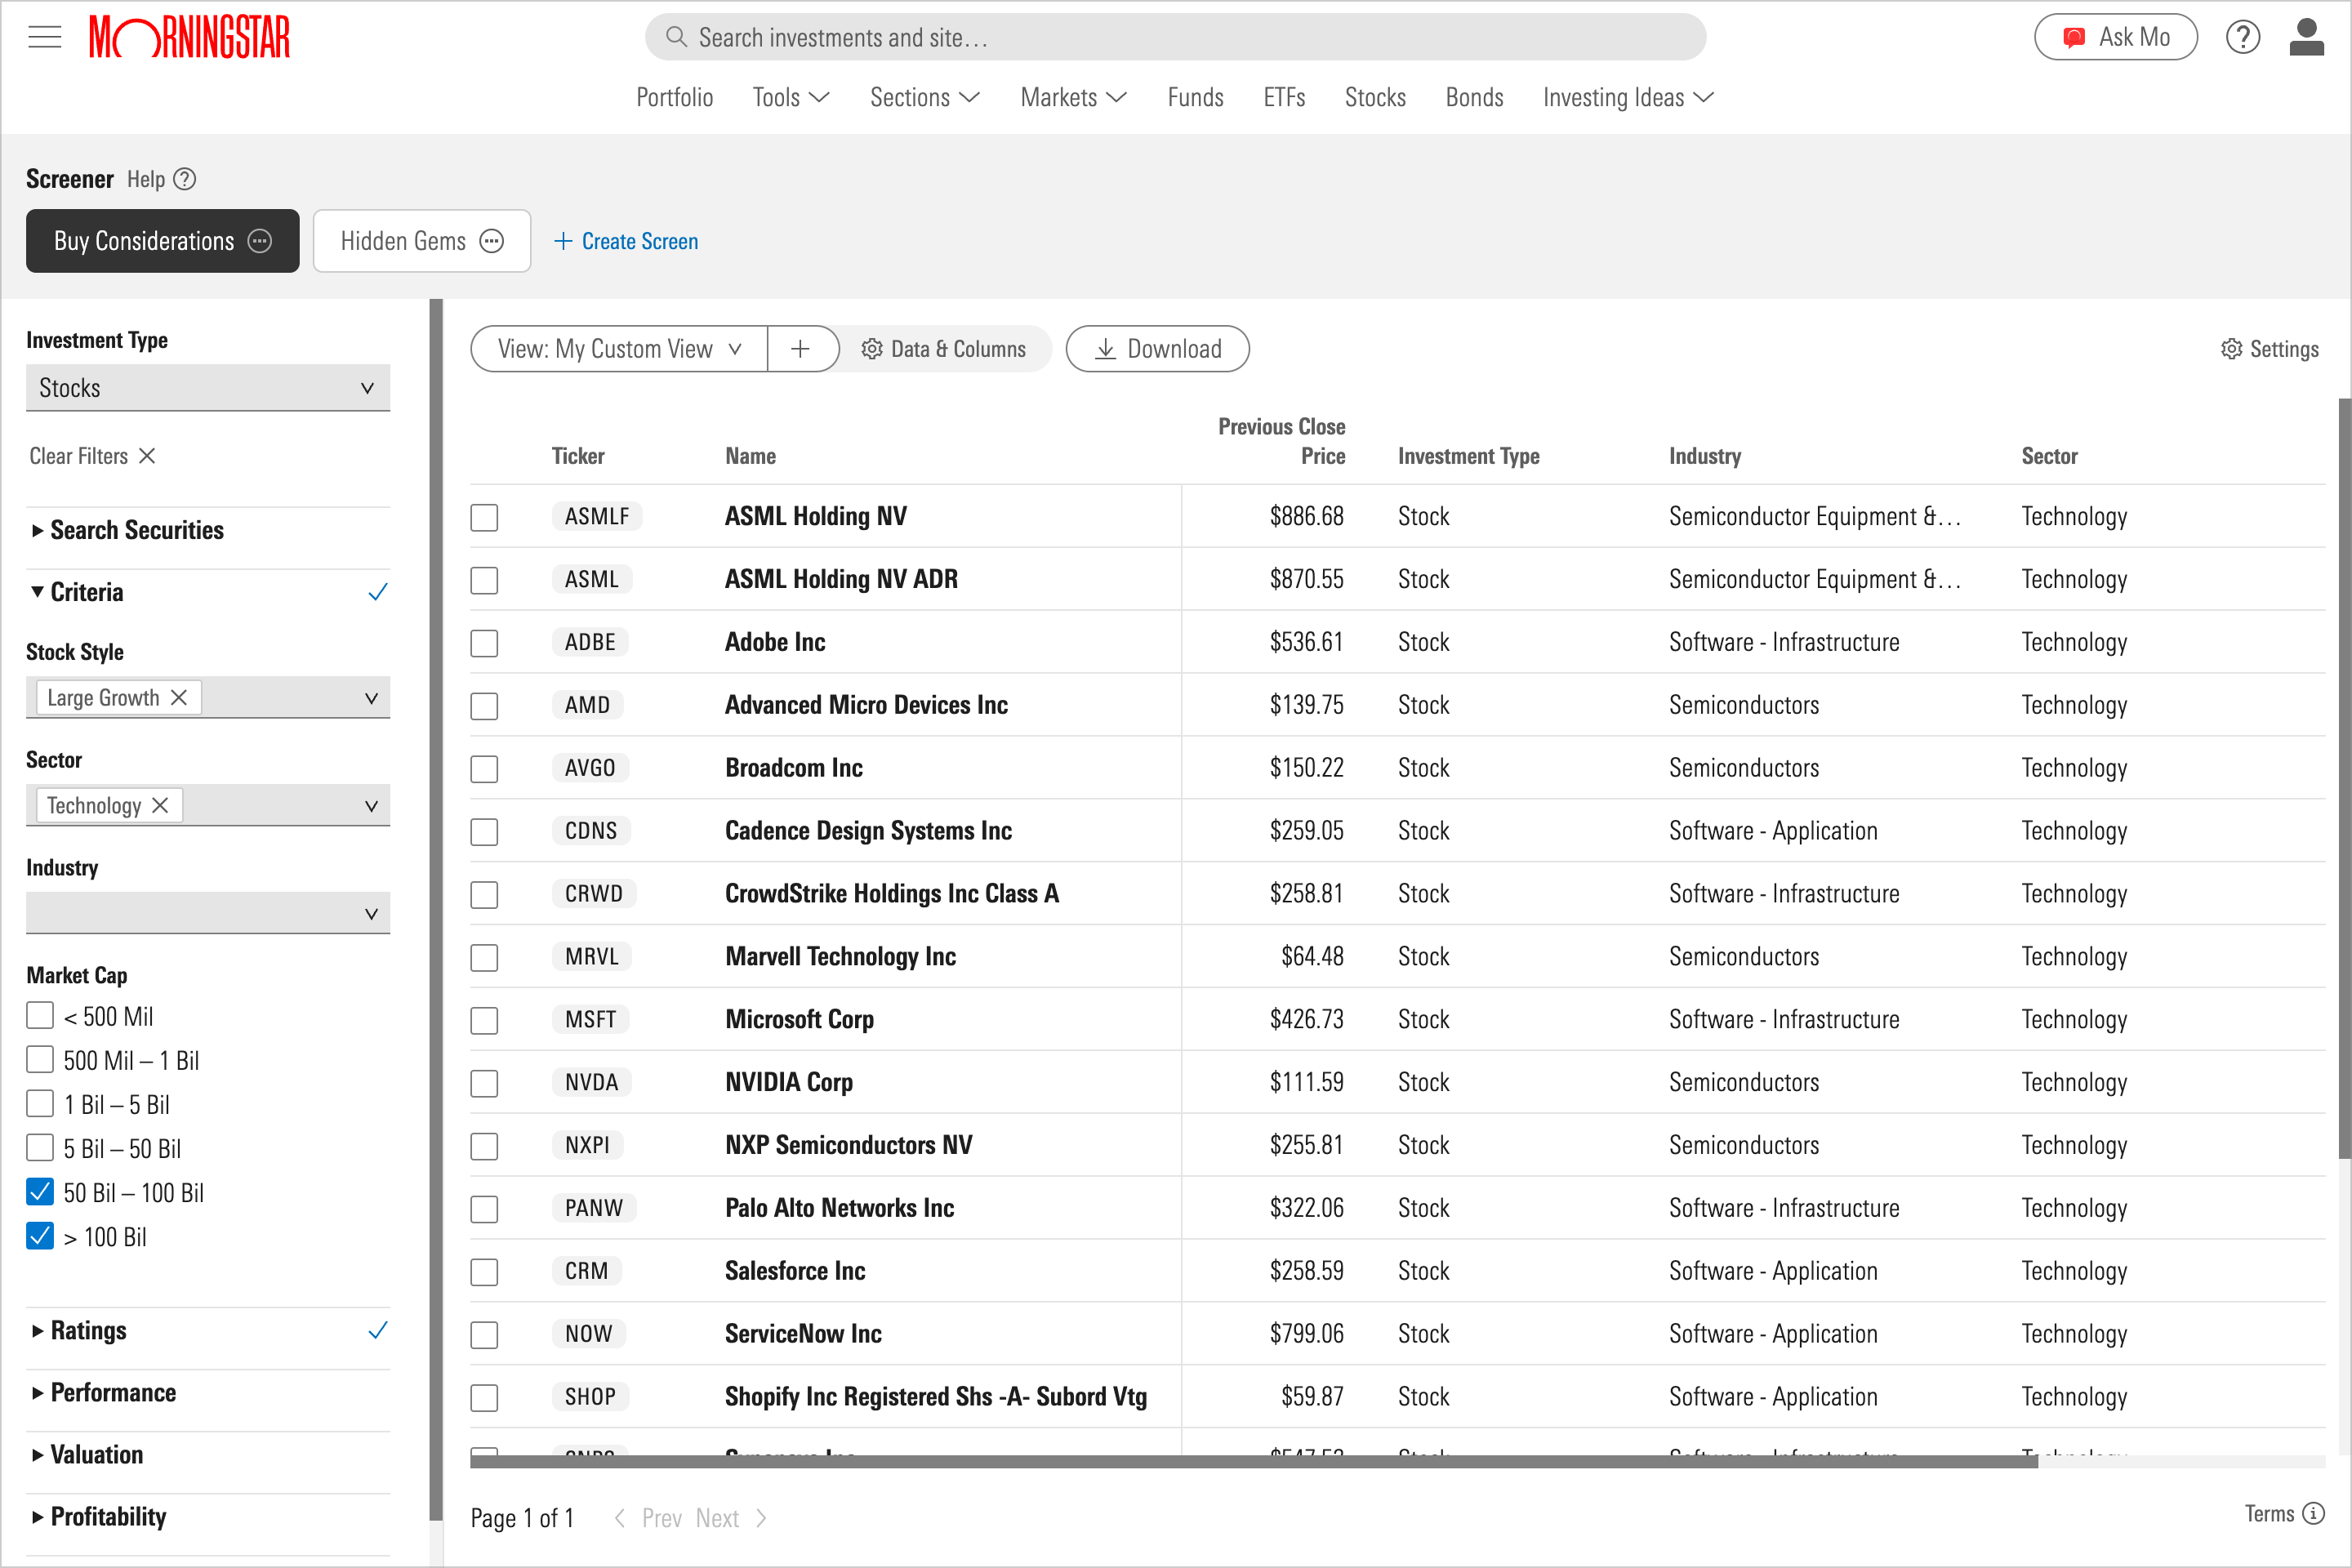
Task: Open Buy Considerations options ellipsis
Action: click(x=259, y=241)
